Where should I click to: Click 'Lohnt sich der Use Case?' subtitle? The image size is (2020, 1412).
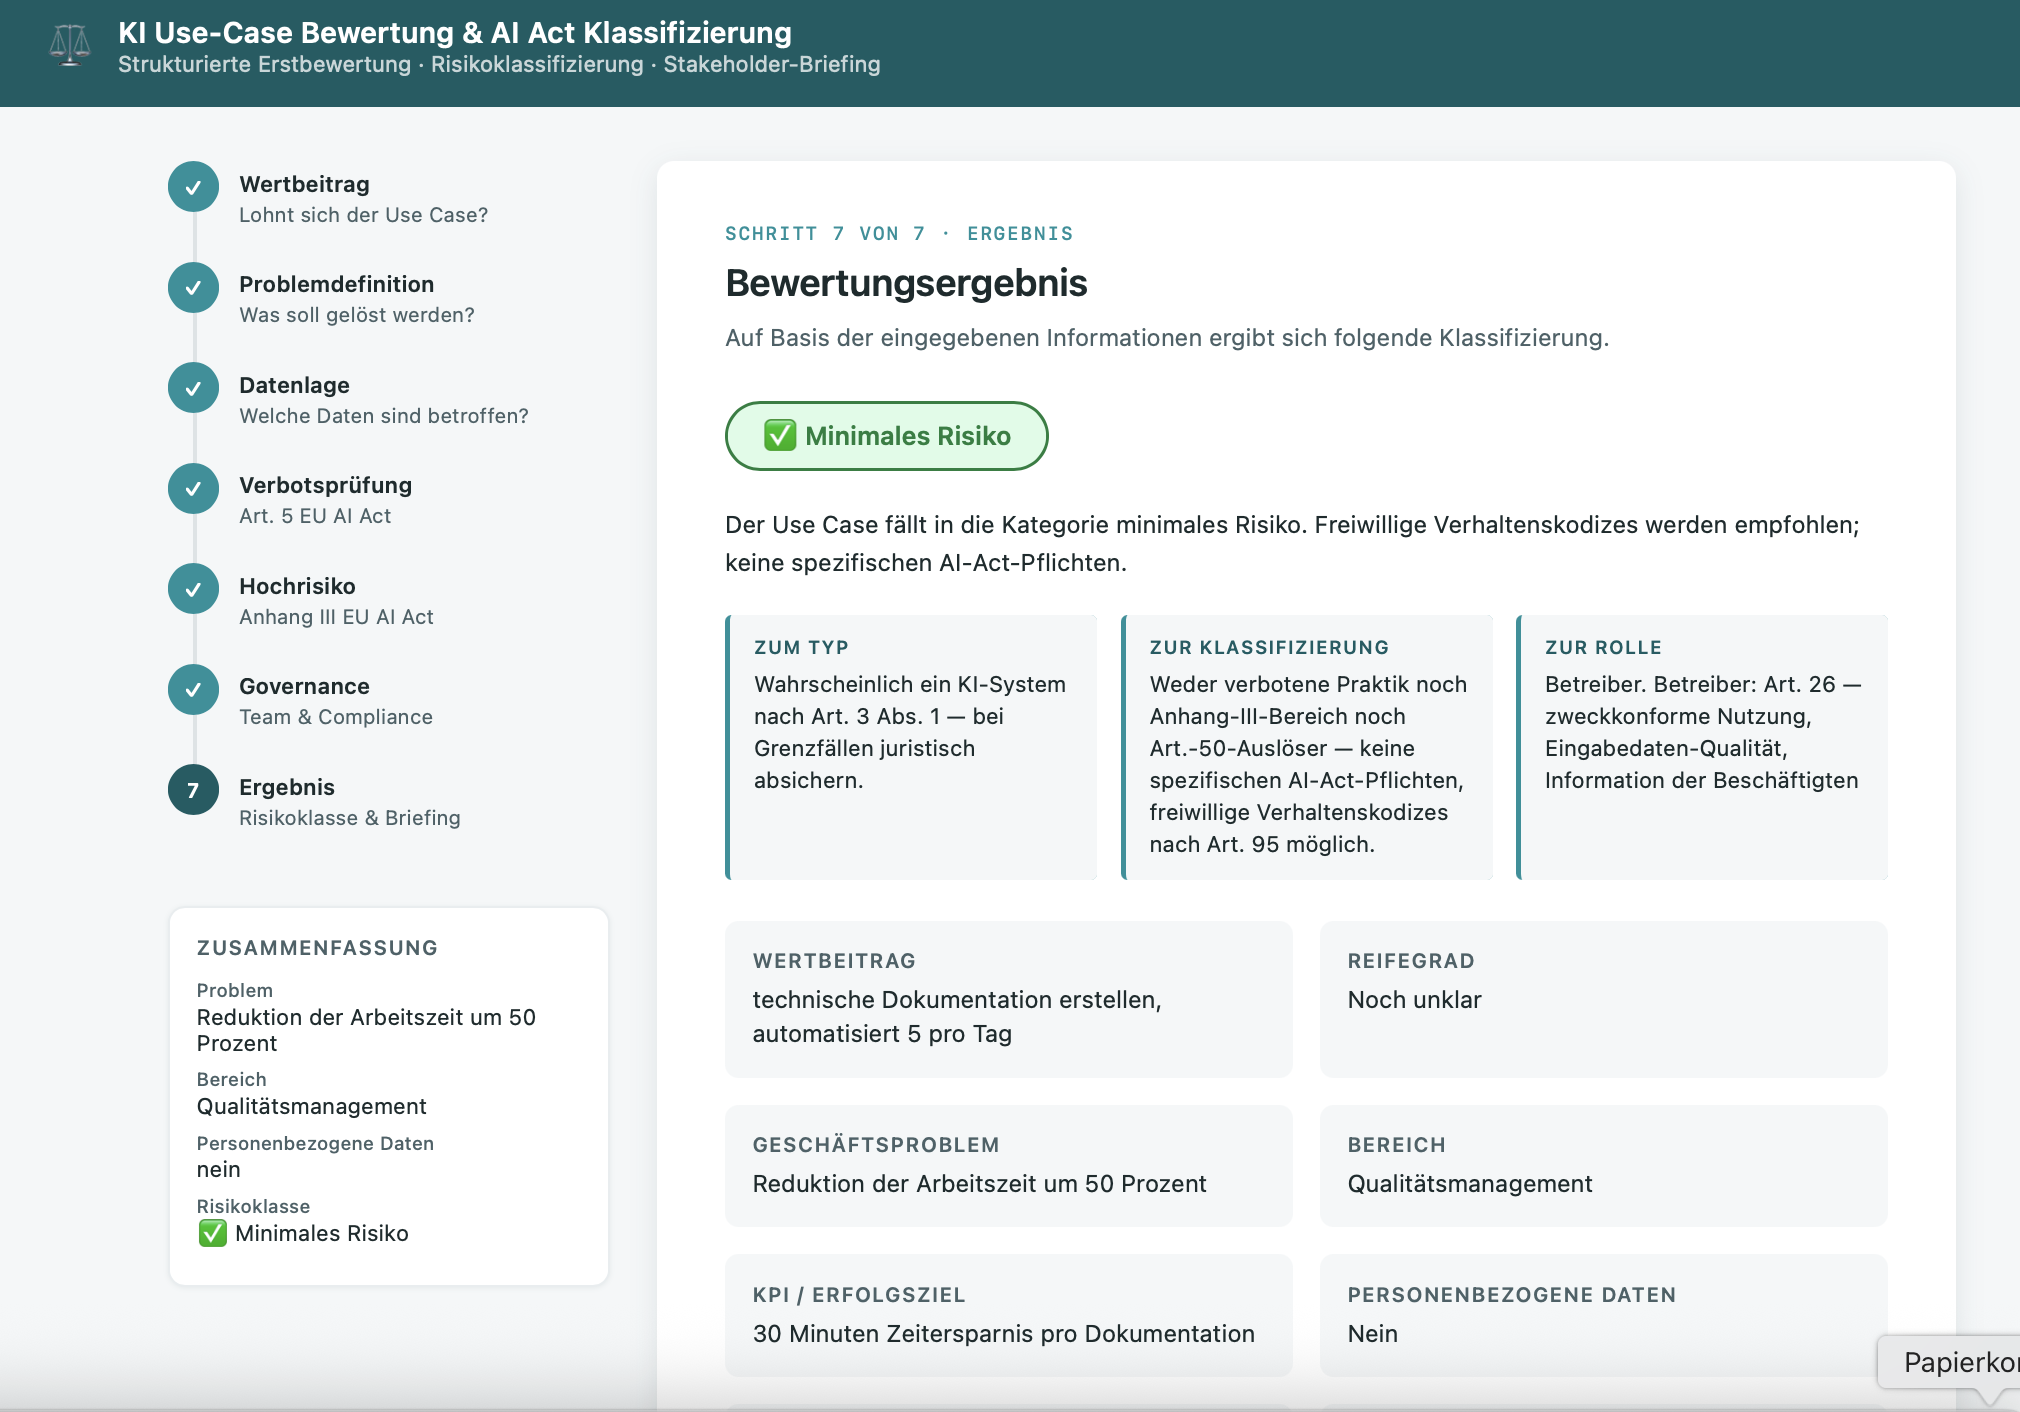tap(364, 215)
